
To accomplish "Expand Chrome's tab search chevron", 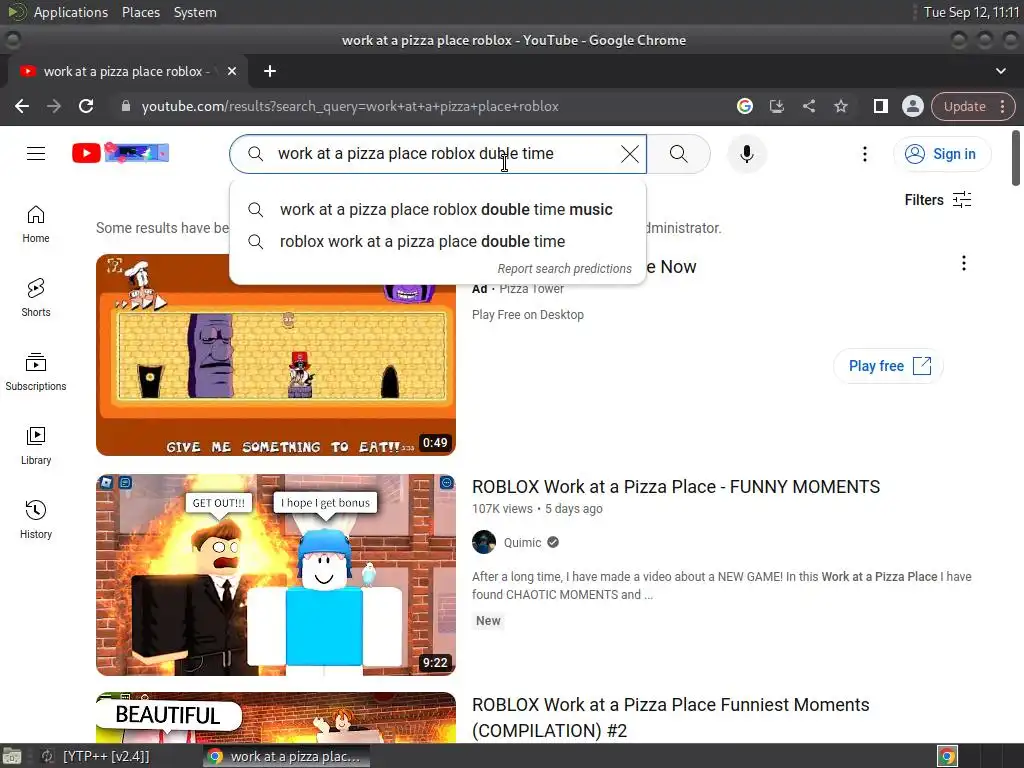I will 1000,71.
